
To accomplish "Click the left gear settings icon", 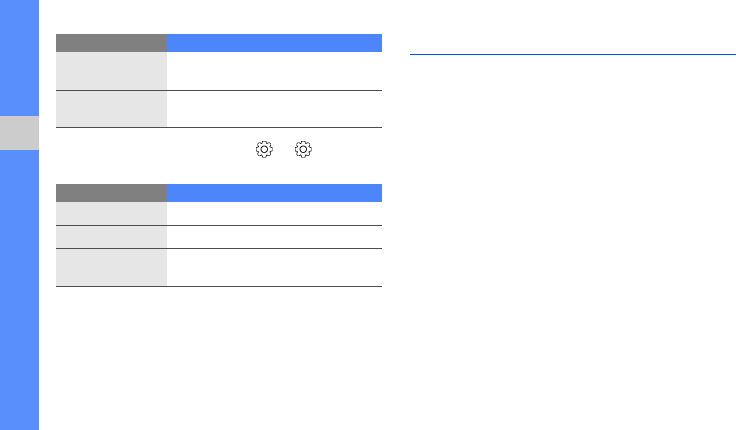I will [264, 149].
